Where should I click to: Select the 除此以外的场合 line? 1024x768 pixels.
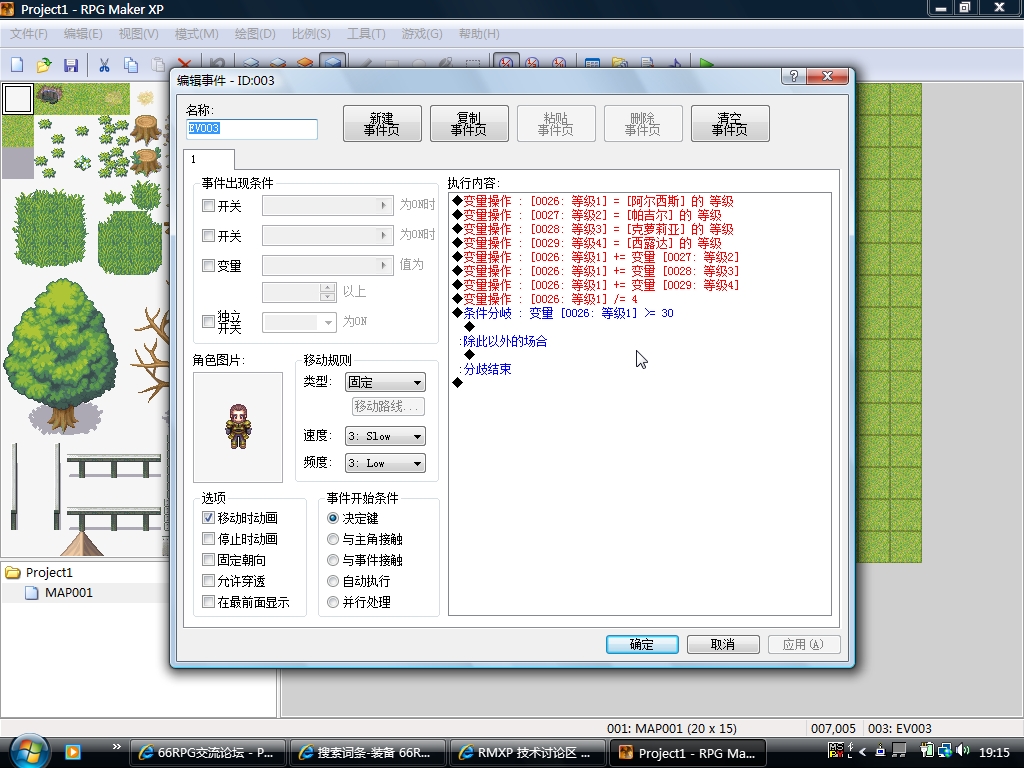click(503, 342)
